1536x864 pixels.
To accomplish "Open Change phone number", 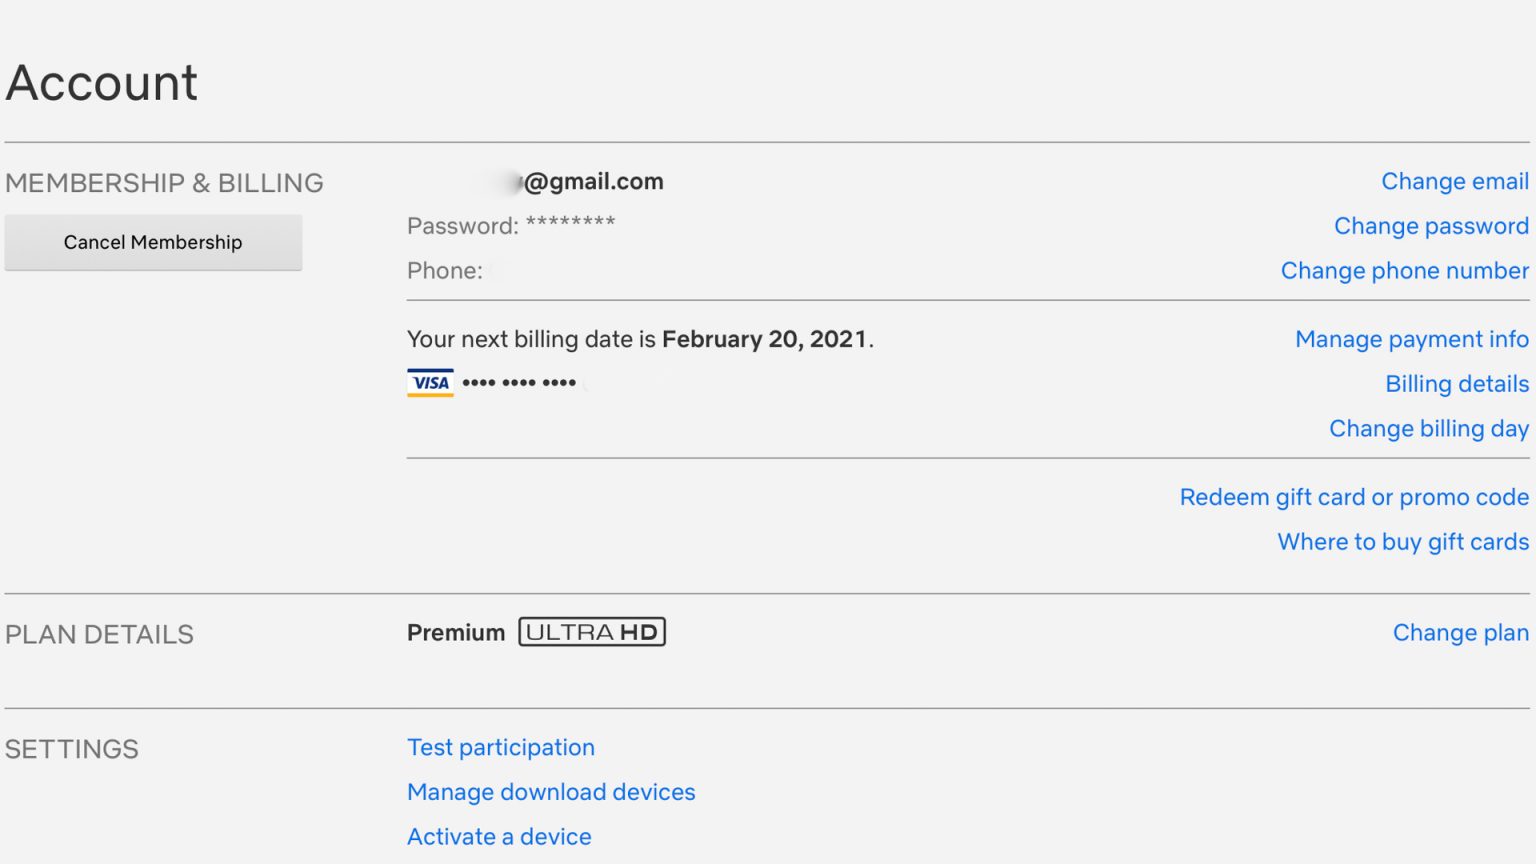I will point(1404,271).
